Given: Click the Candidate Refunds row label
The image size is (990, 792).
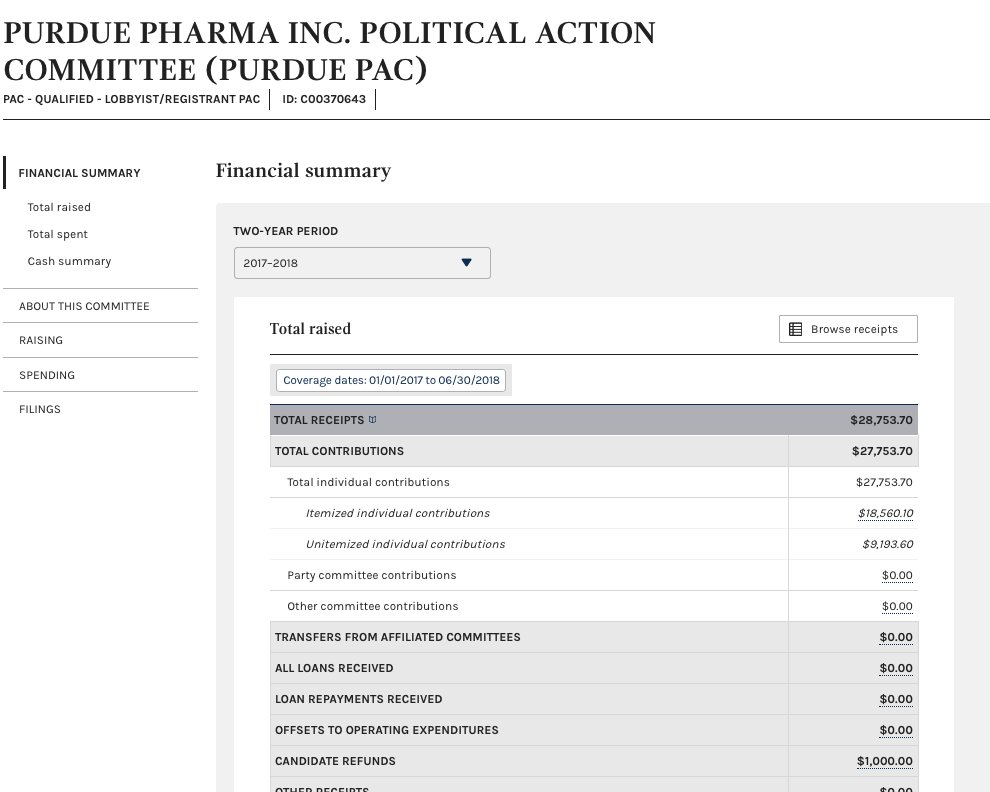Looking at the screenshot, I should coord(335,761).
